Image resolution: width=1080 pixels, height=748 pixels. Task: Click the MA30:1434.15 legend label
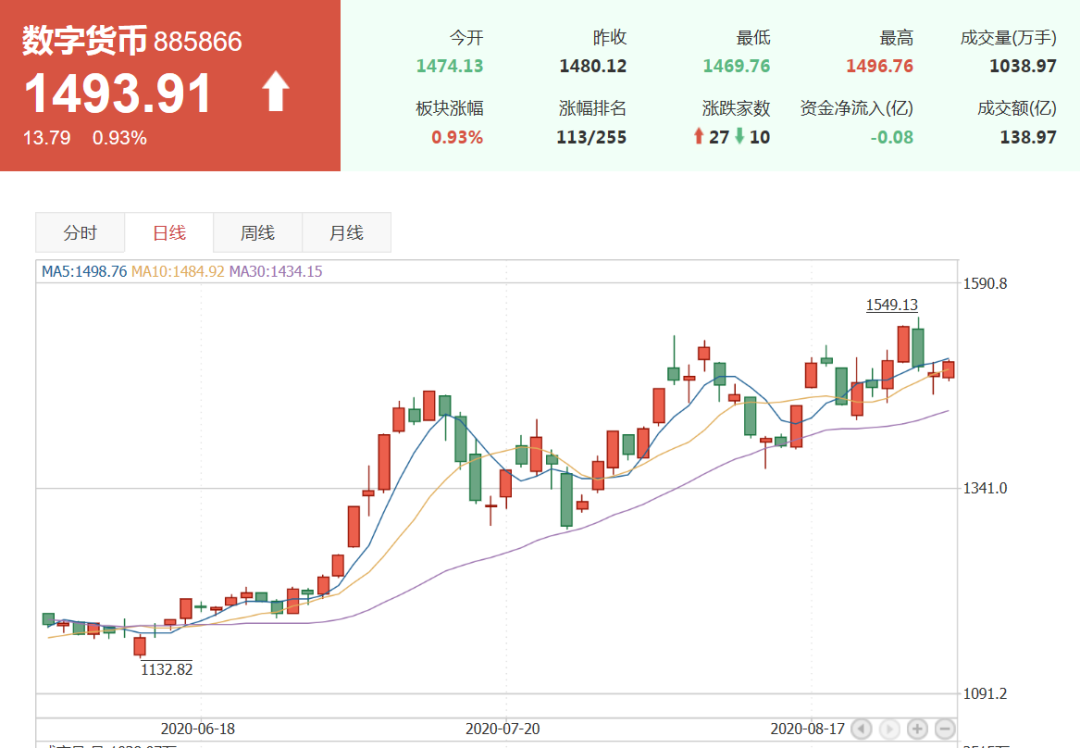[x=276, y=271]
